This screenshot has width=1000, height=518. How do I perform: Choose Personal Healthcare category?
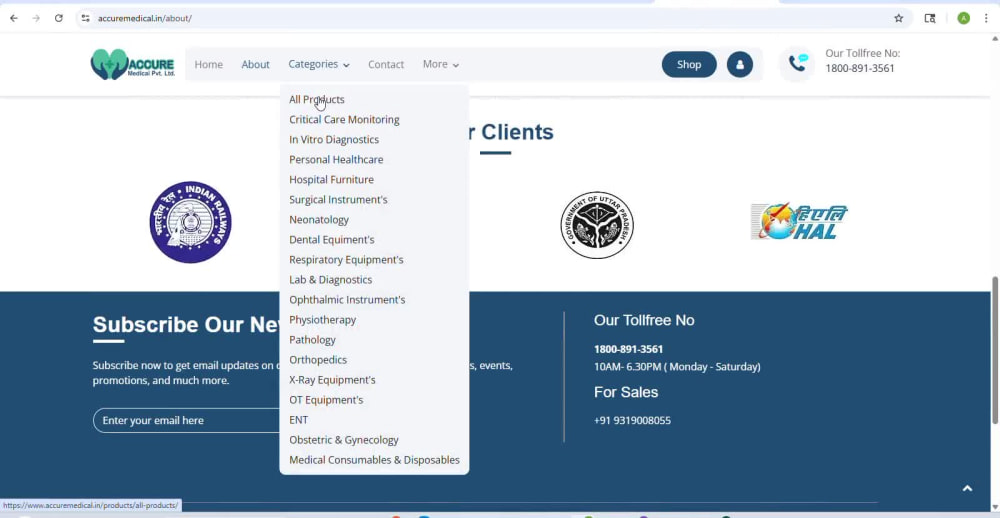[x=336, y=159]
